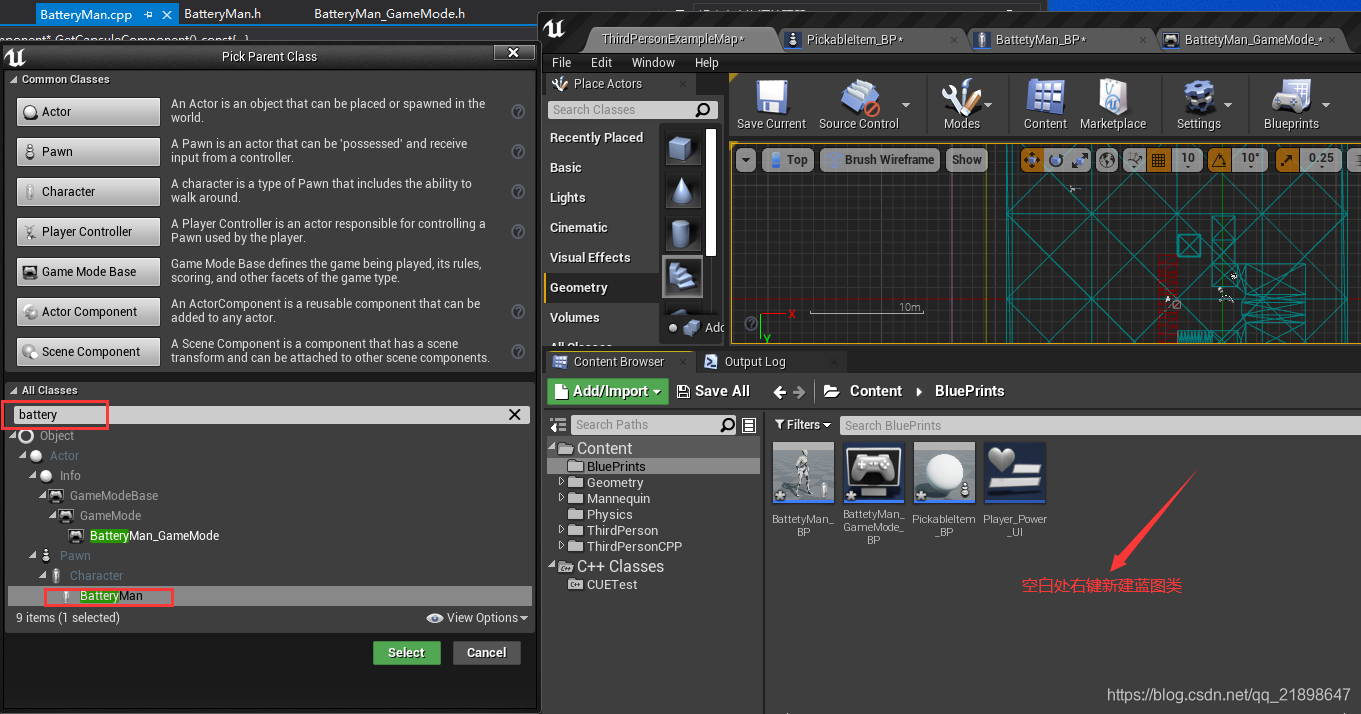Click the Select button in dialog
The height and width of the screenshot is (714, 1361).
[406, 653]
